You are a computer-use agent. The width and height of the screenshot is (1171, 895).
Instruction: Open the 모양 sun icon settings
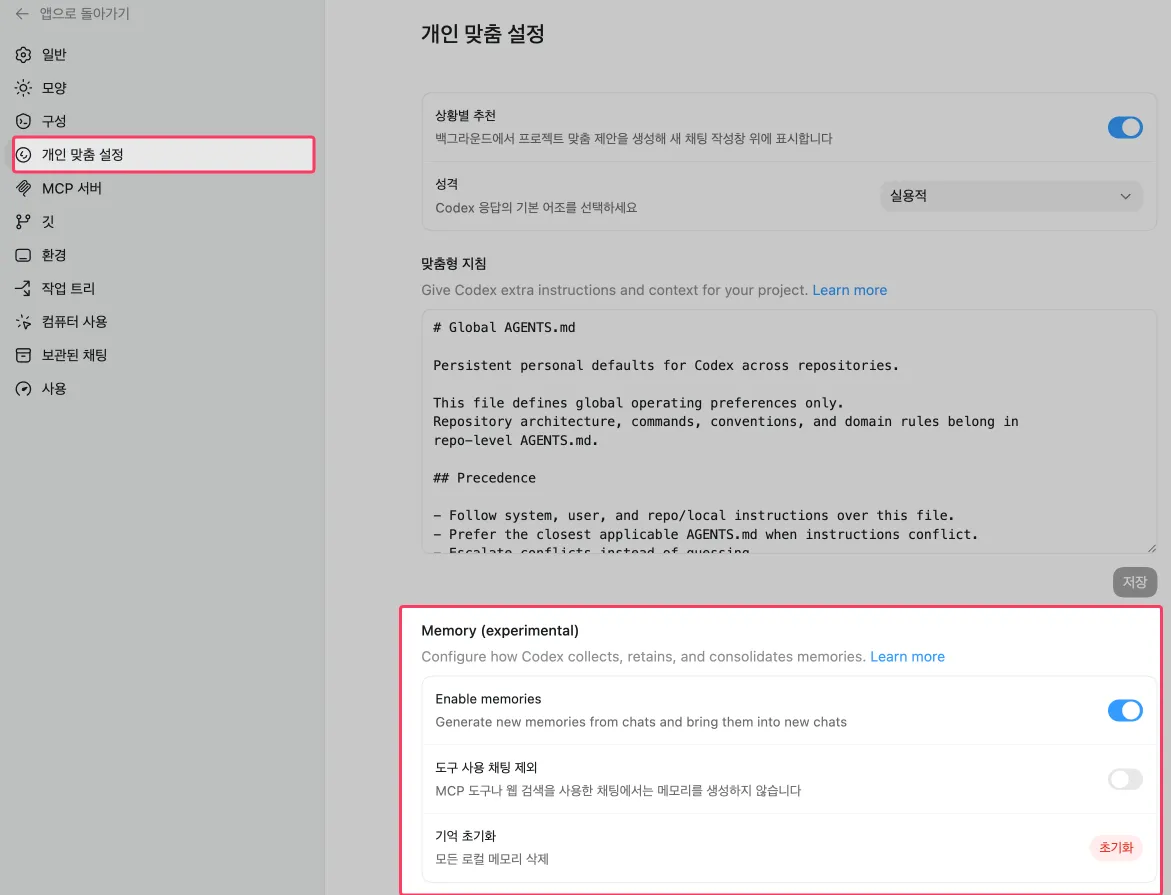click(x=24, y=88)
